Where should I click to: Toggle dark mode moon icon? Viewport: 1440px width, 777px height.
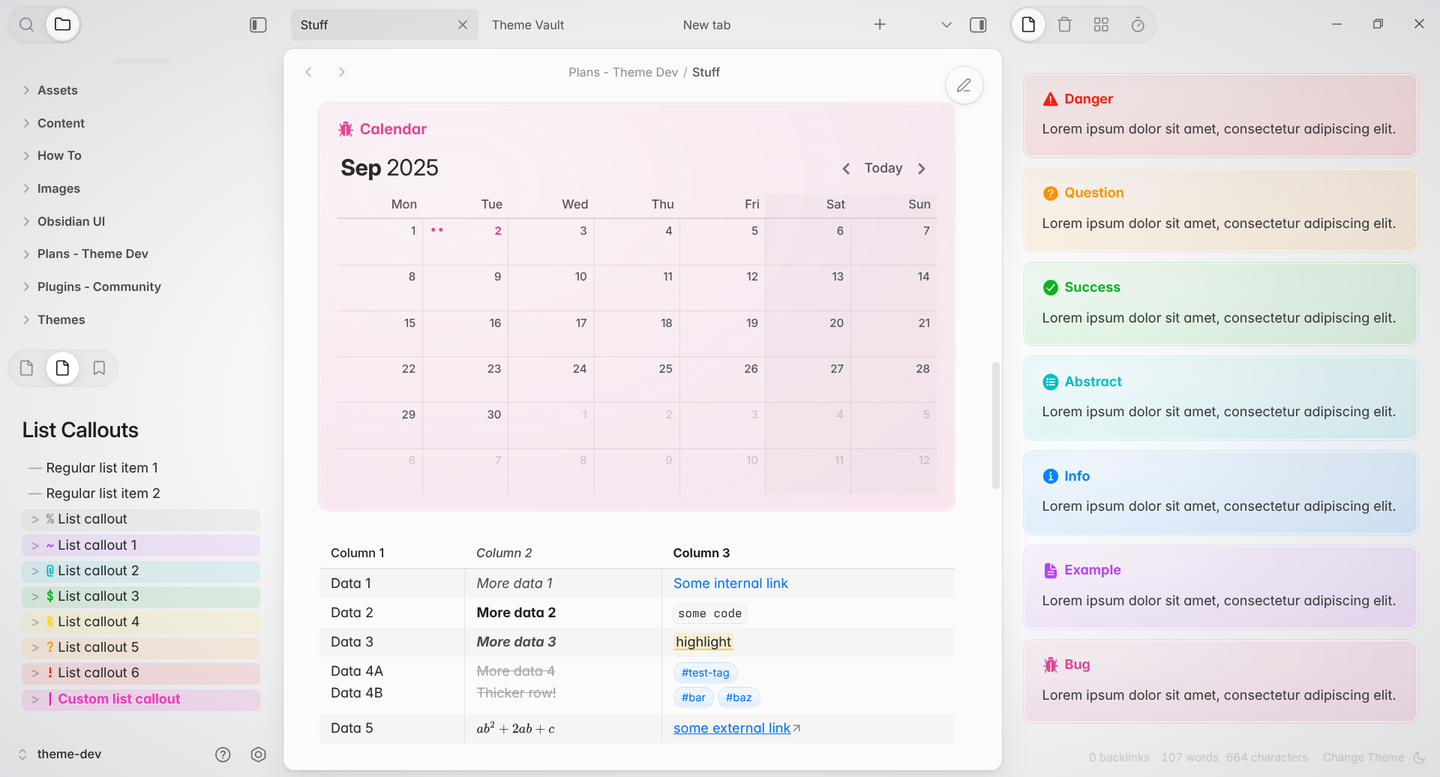point(1419,757)
